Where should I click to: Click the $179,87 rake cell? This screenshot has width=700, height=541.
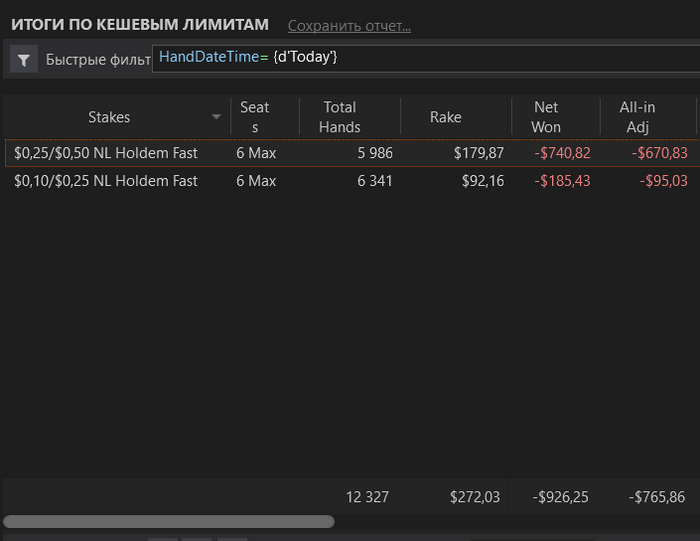(x=479, y=153)
